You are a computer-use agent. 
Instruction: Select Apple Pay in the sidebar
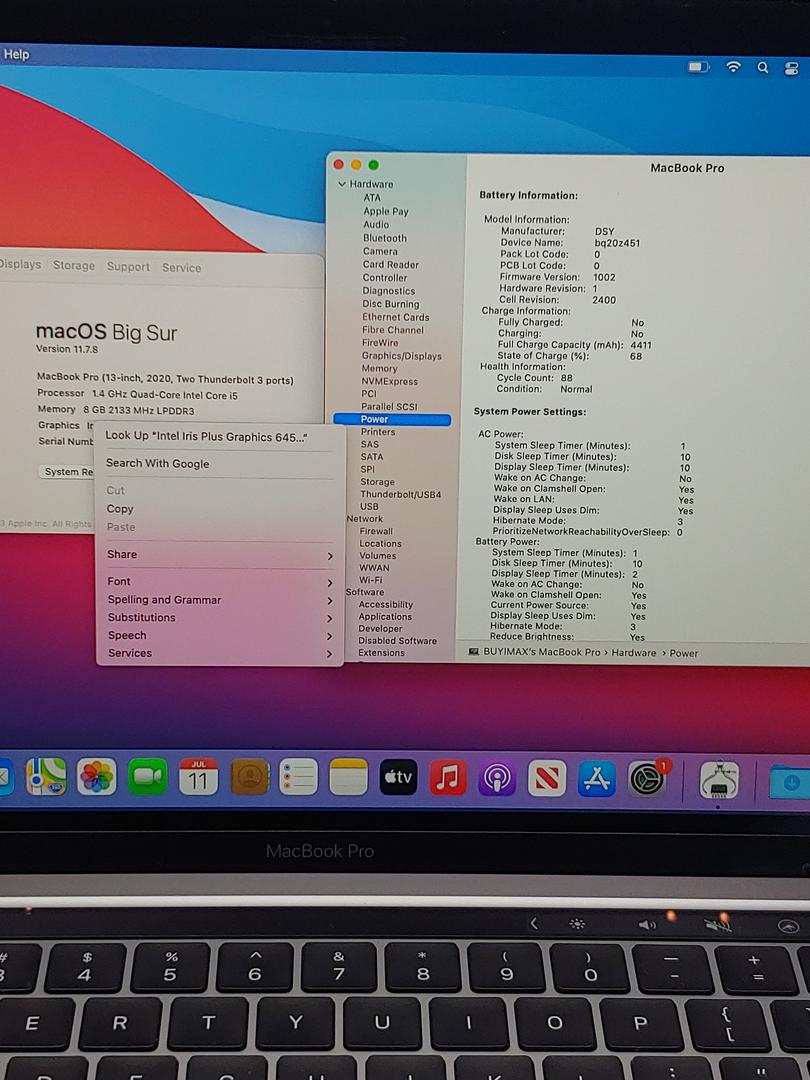click(x=386, y=211)
